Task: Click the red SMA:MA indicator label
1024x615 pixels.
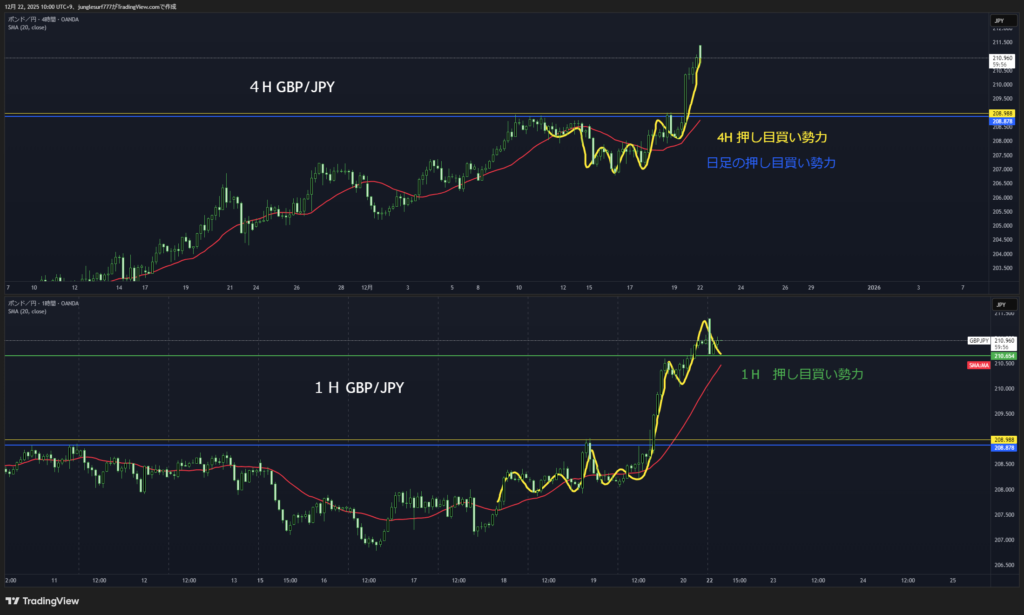Action: click(978, 366)
